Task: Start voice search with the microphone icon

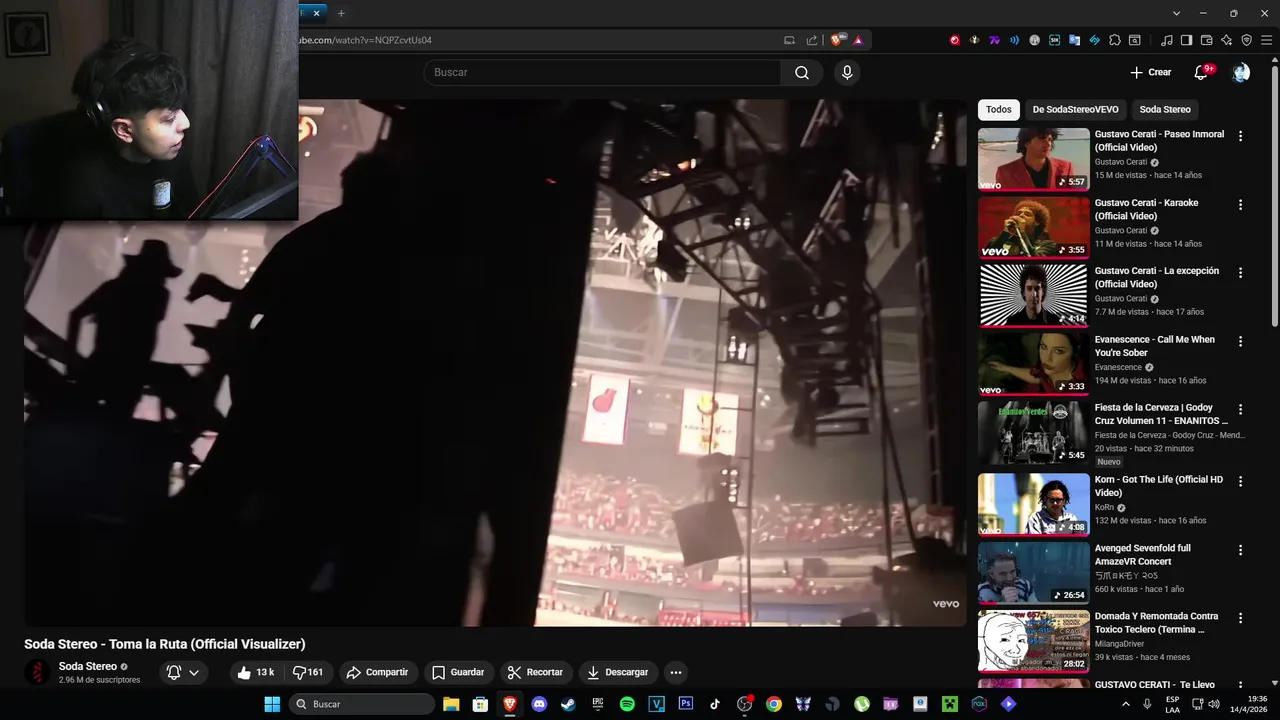Action: 847,72
